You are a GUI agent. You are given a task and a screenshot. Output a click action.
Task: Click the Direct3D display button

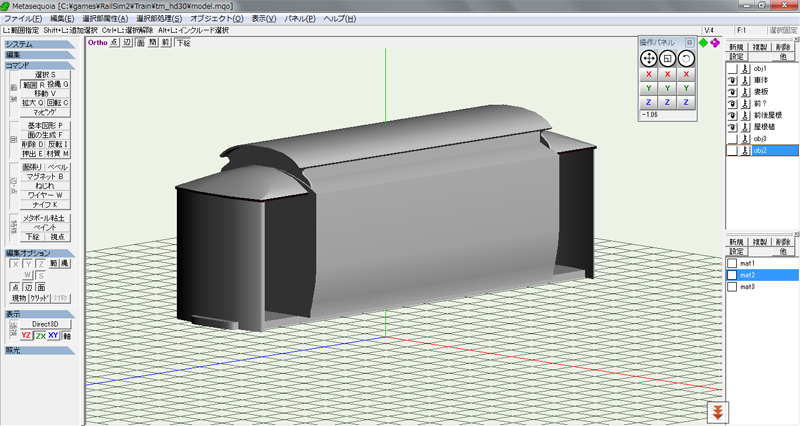45,324
